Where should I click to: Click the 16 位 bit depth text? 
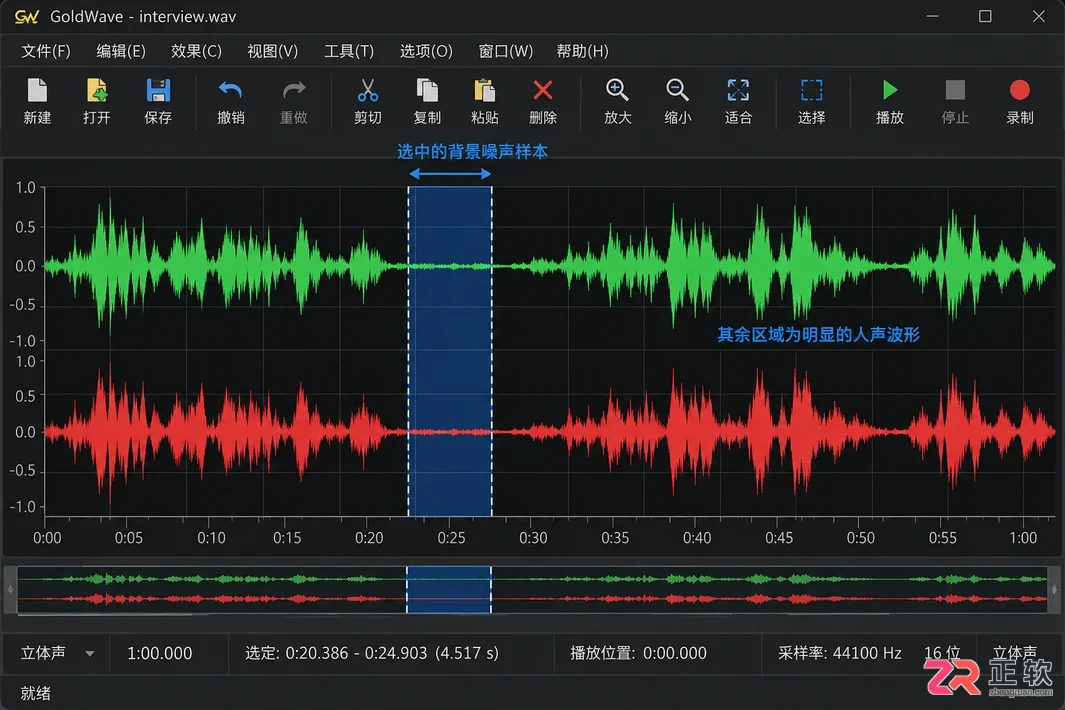[x=941, y=654]
